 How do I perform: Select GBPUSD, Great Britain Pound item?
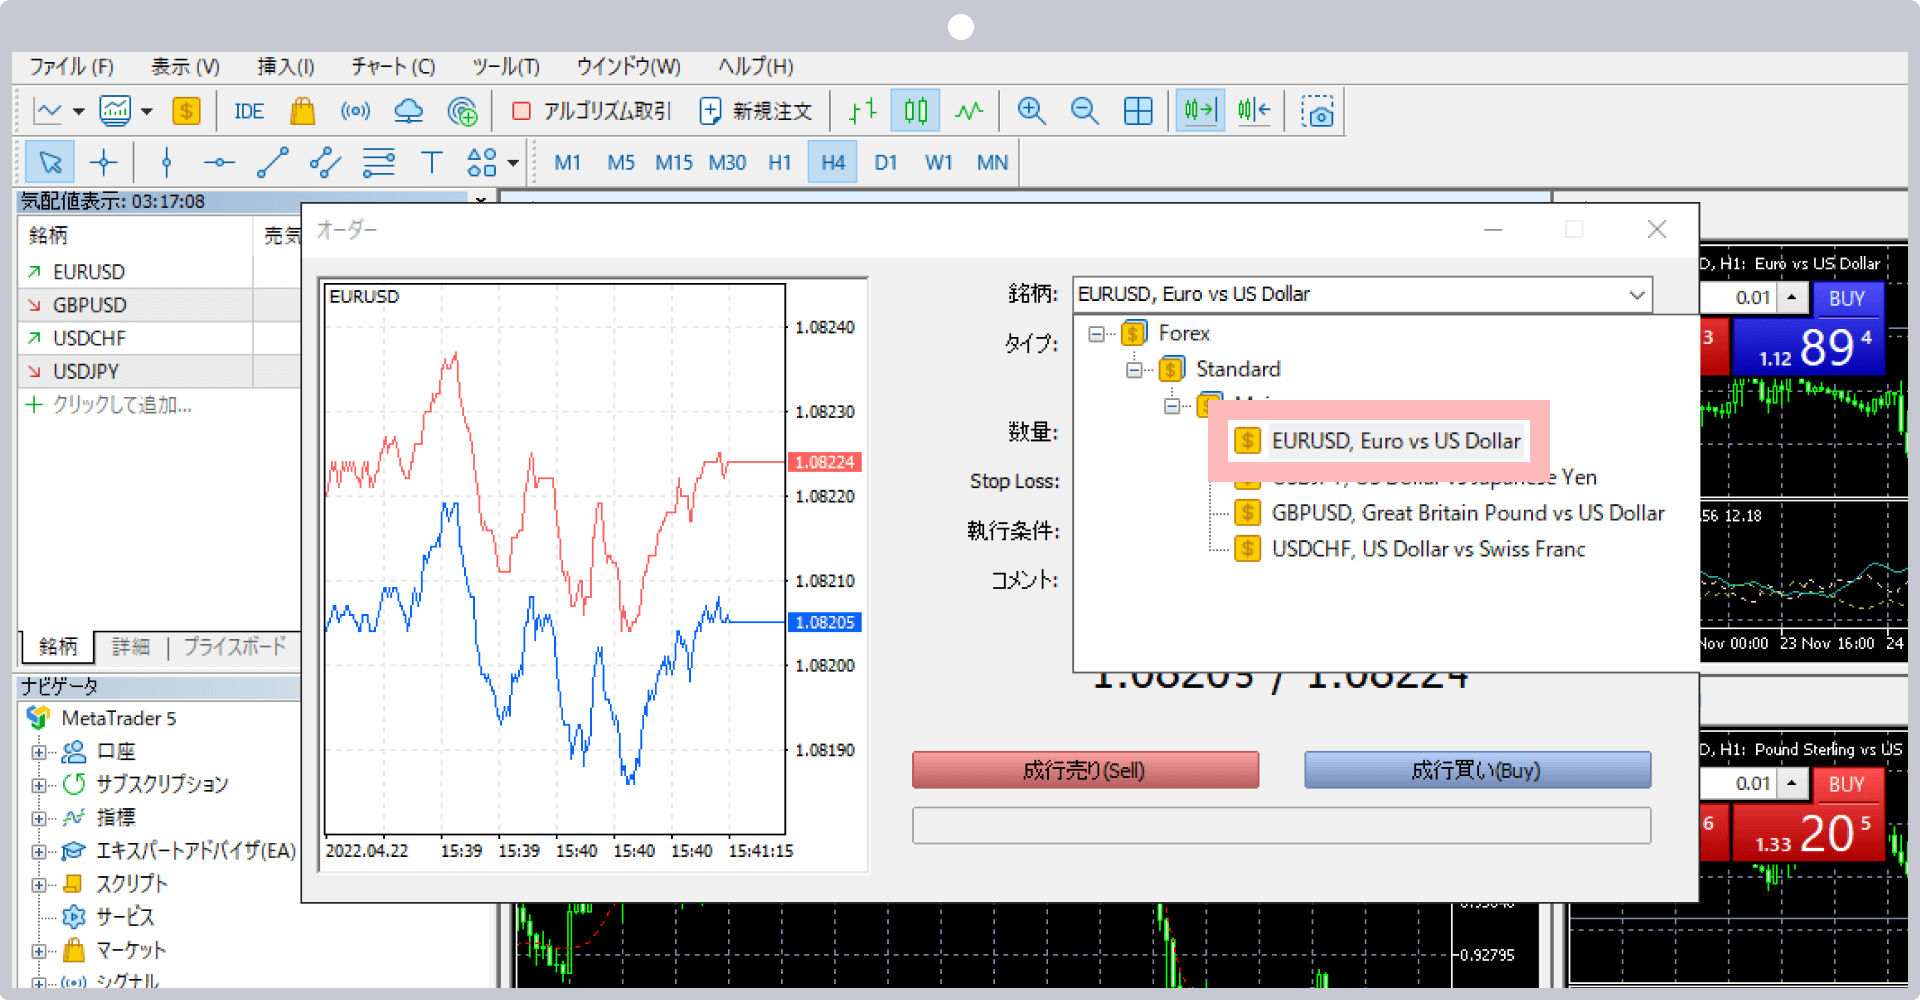[x=1468, y=513]
